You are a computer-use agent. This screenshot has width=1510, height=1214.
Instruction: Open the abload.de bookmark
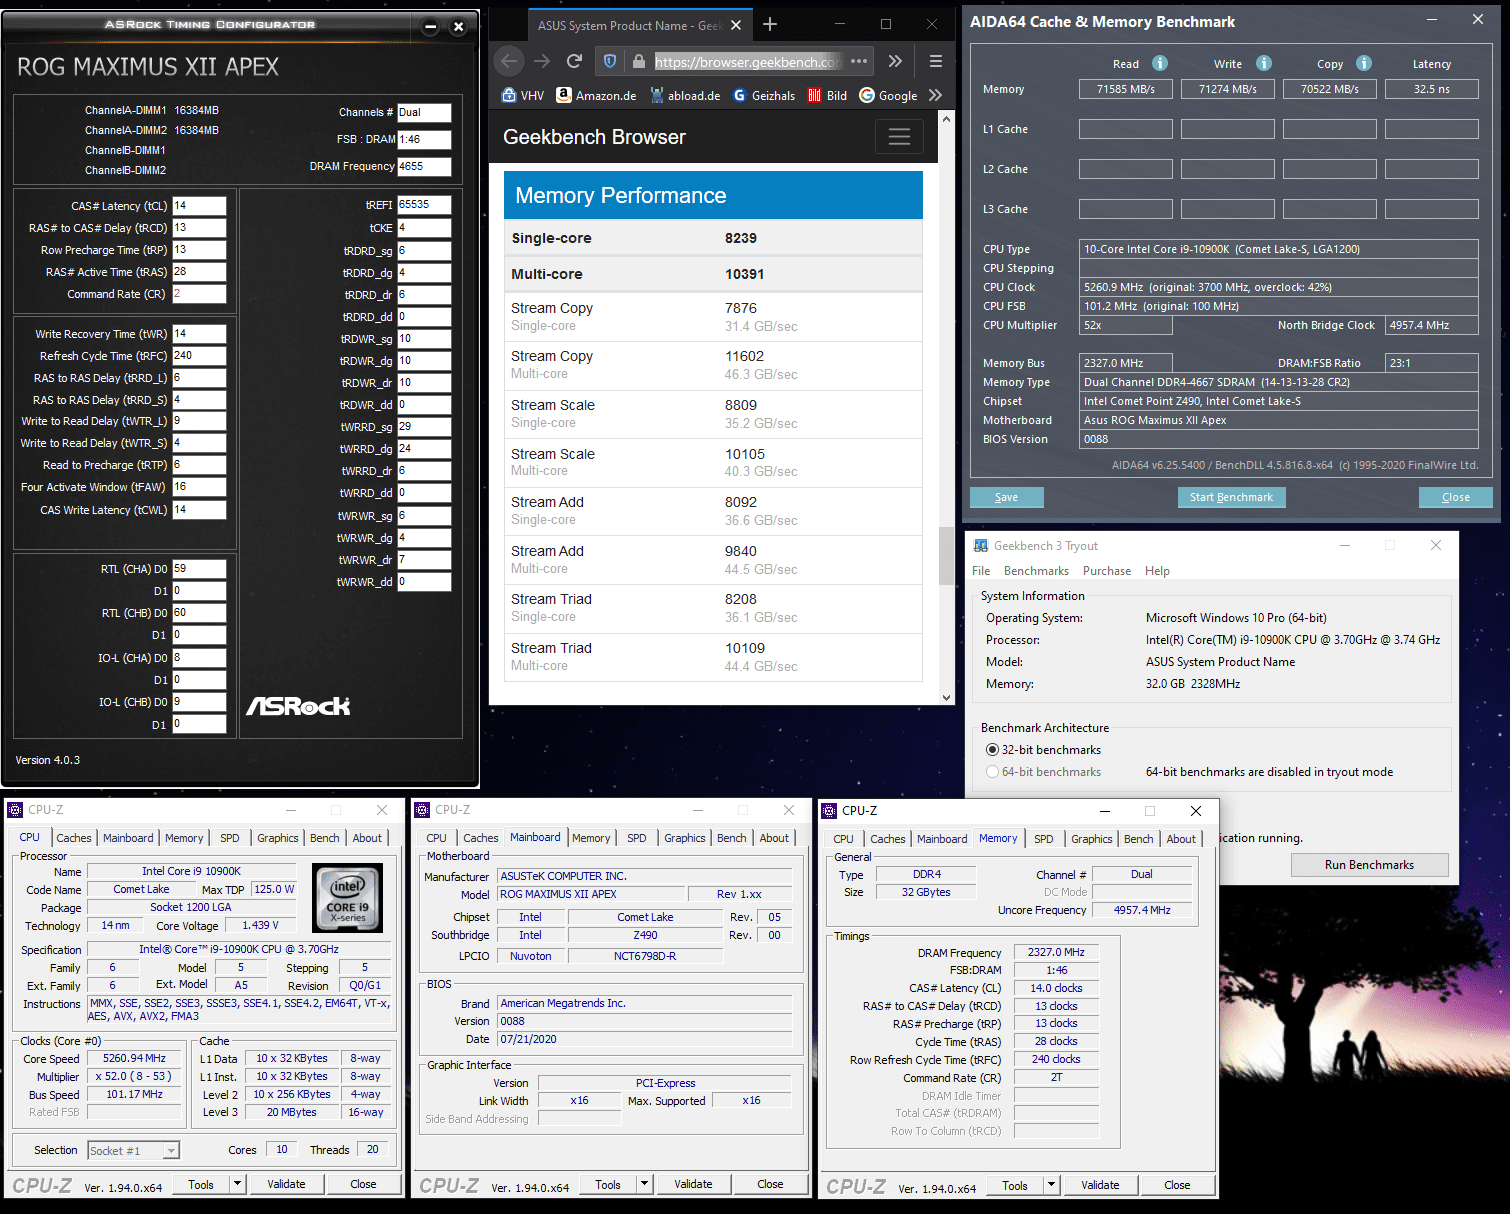(x=685, y=96)
